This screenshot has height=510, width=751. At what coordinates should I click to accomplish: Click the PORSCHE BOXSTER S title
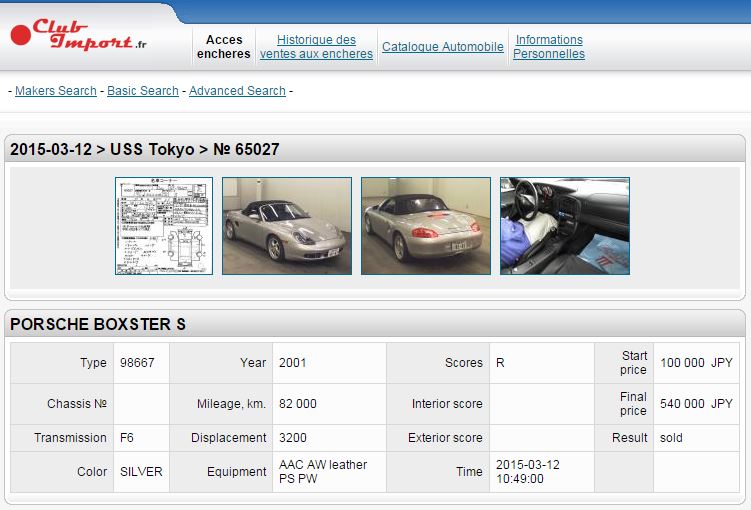tap(98, 325)
